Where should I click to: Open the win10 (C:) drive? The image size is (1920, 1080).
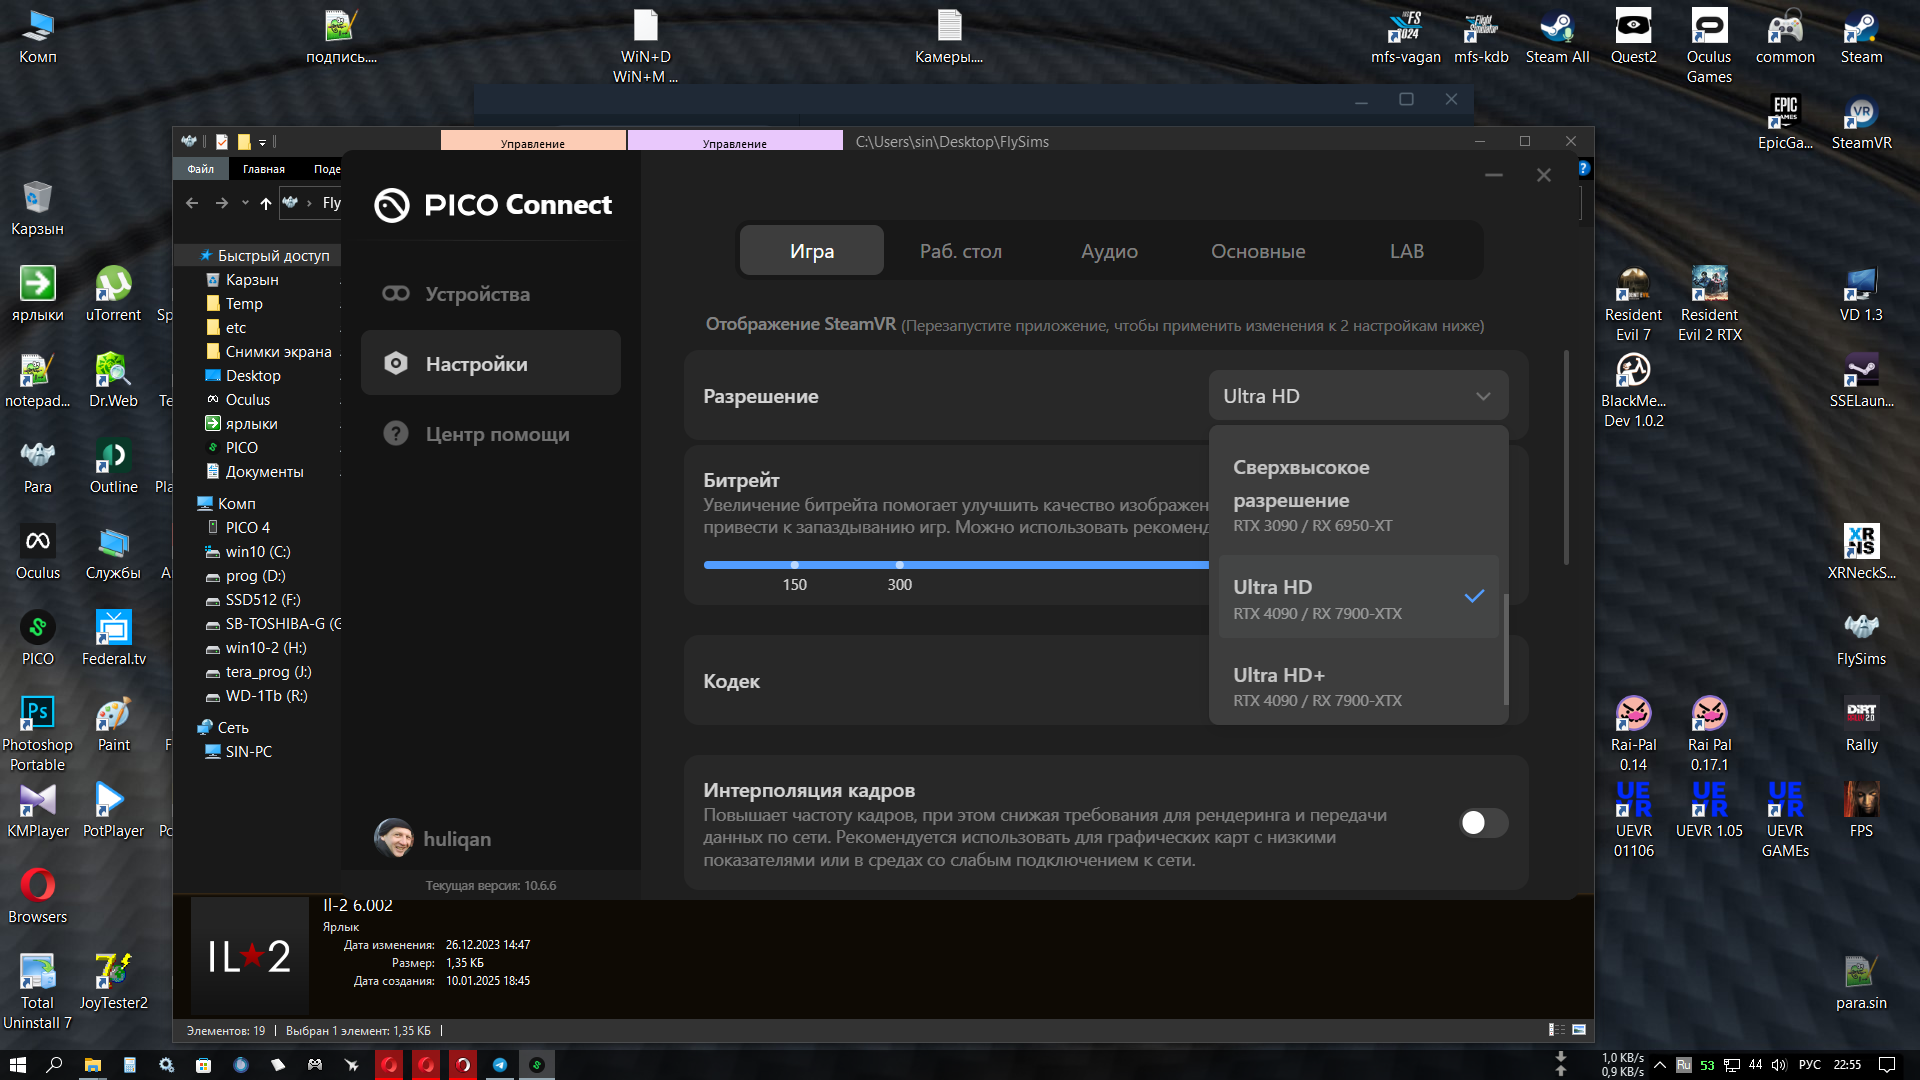coord(258,551)
